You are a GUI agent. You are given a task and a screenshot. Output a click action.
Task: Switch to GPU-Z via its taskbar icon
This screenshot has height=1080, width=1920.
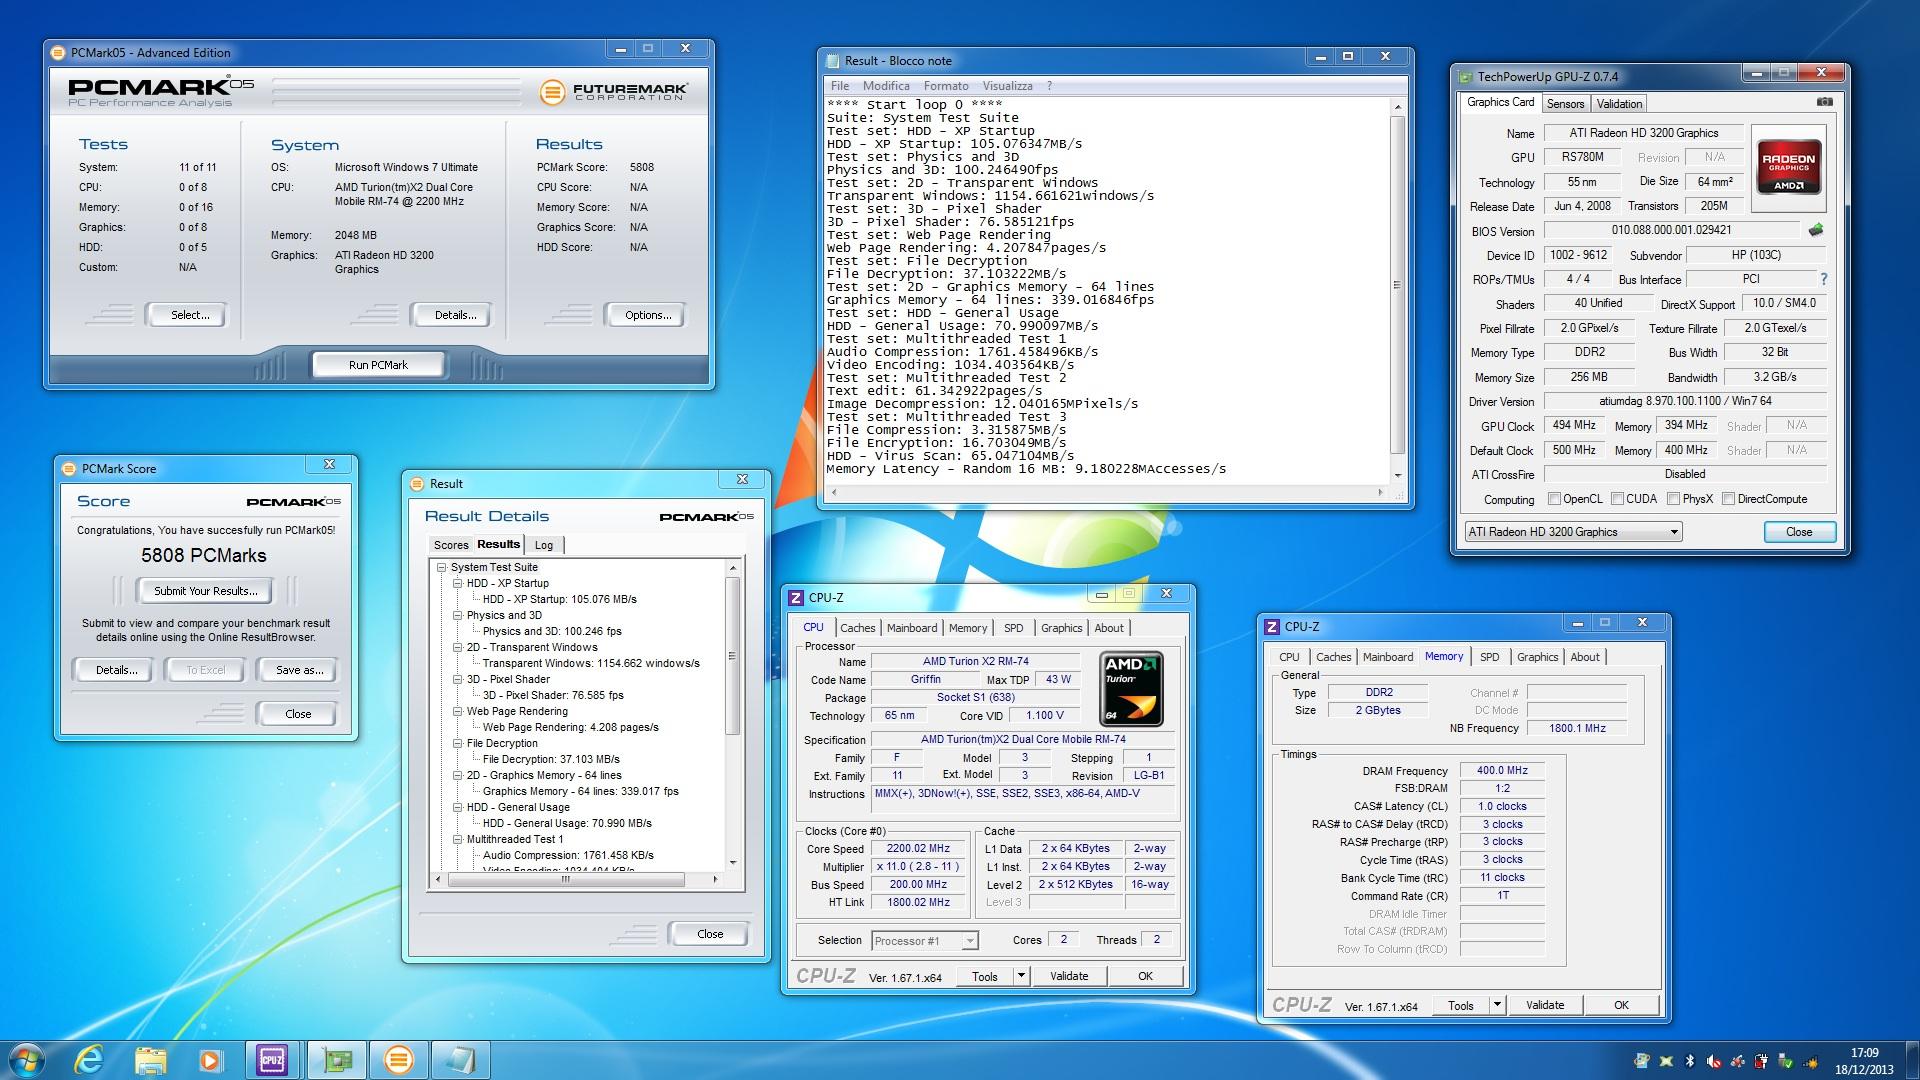click(337, 1059)
